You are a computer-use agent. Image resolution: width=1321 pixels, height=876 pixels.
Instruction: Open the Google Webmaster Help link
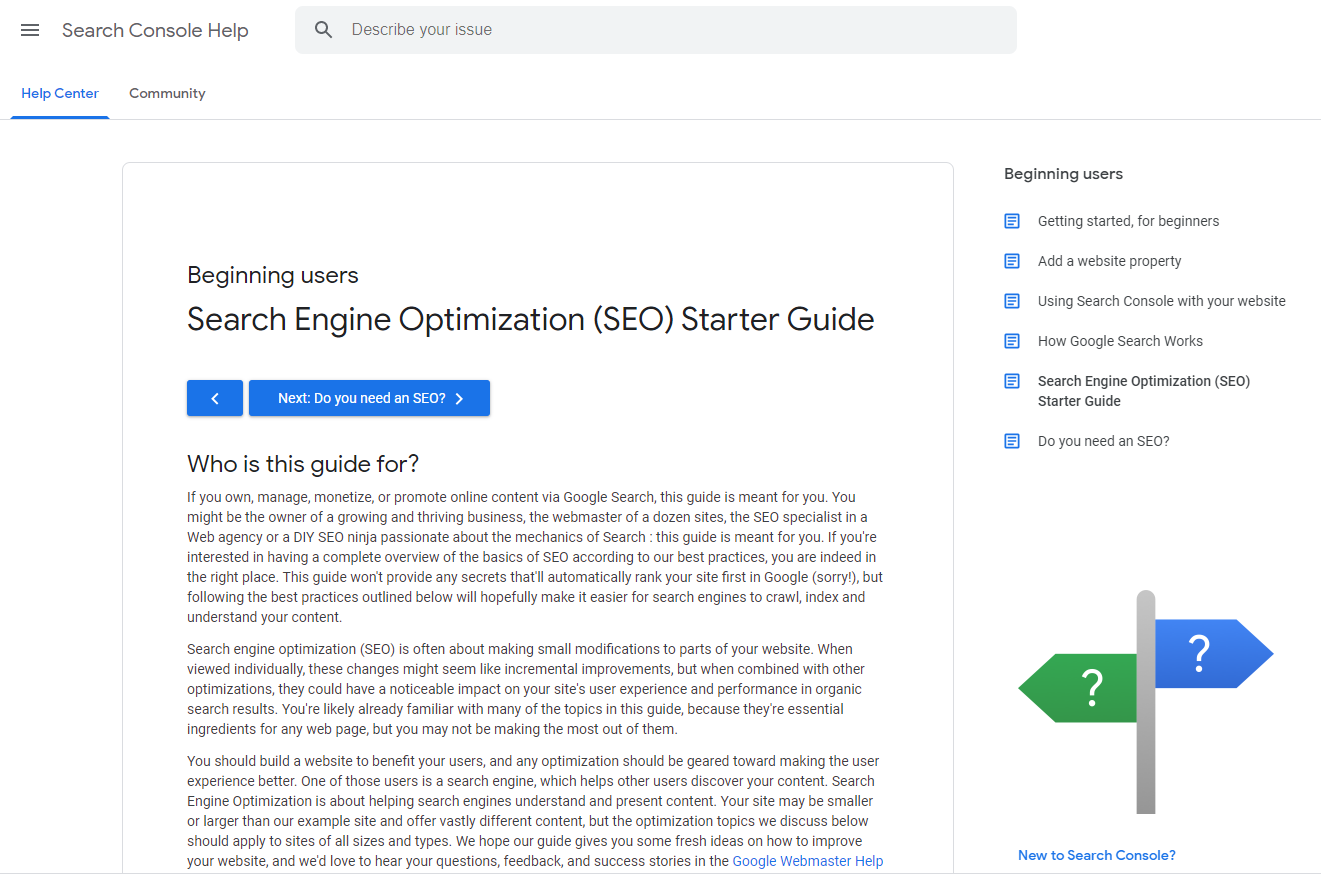pos(807,861)
